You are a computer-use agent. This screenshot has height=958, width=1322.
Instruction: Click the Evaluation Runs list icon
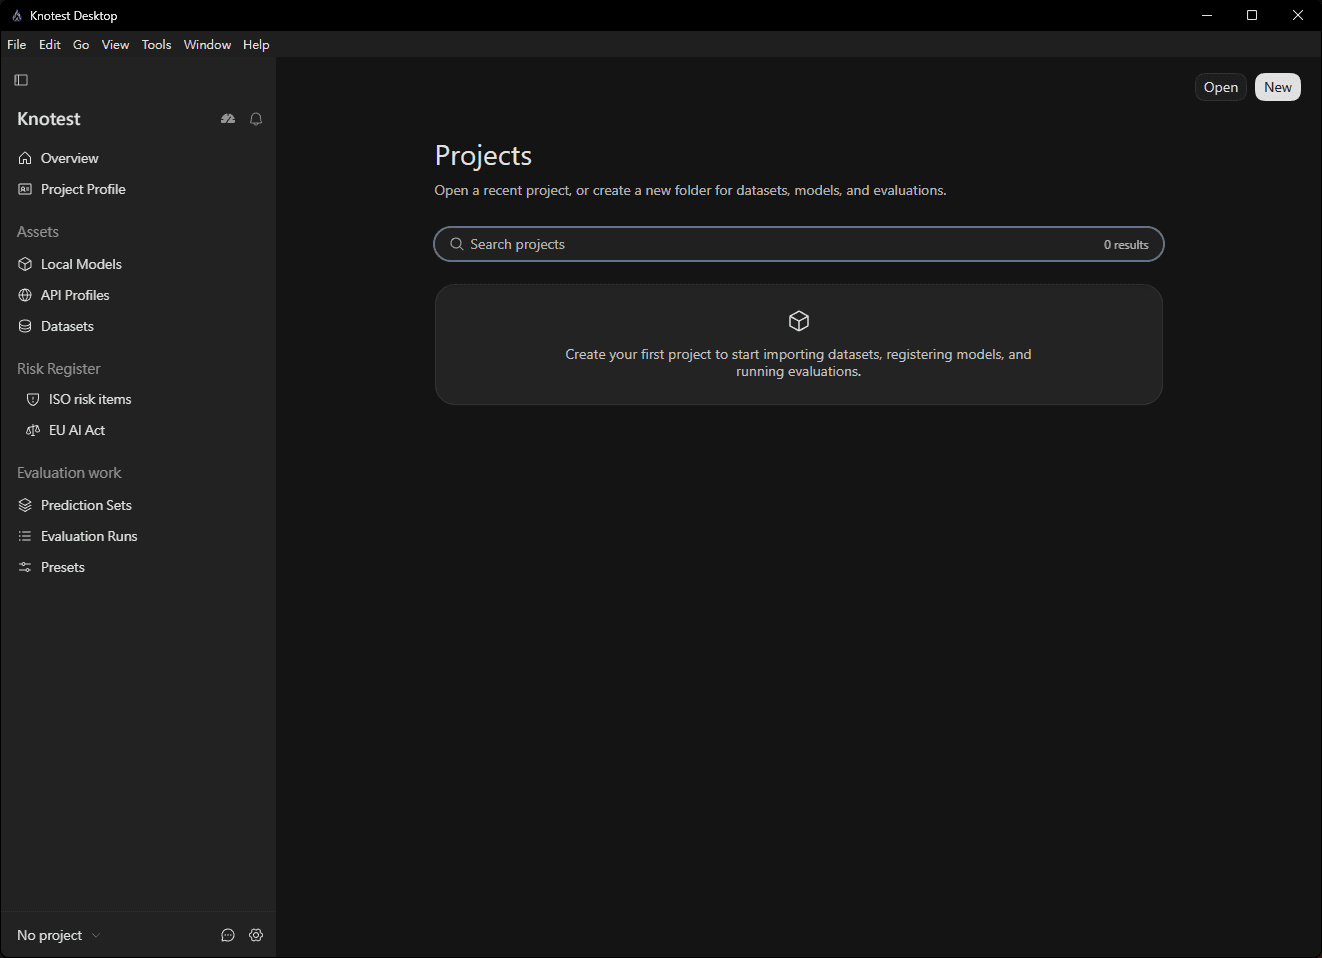(x=25, y=536)
